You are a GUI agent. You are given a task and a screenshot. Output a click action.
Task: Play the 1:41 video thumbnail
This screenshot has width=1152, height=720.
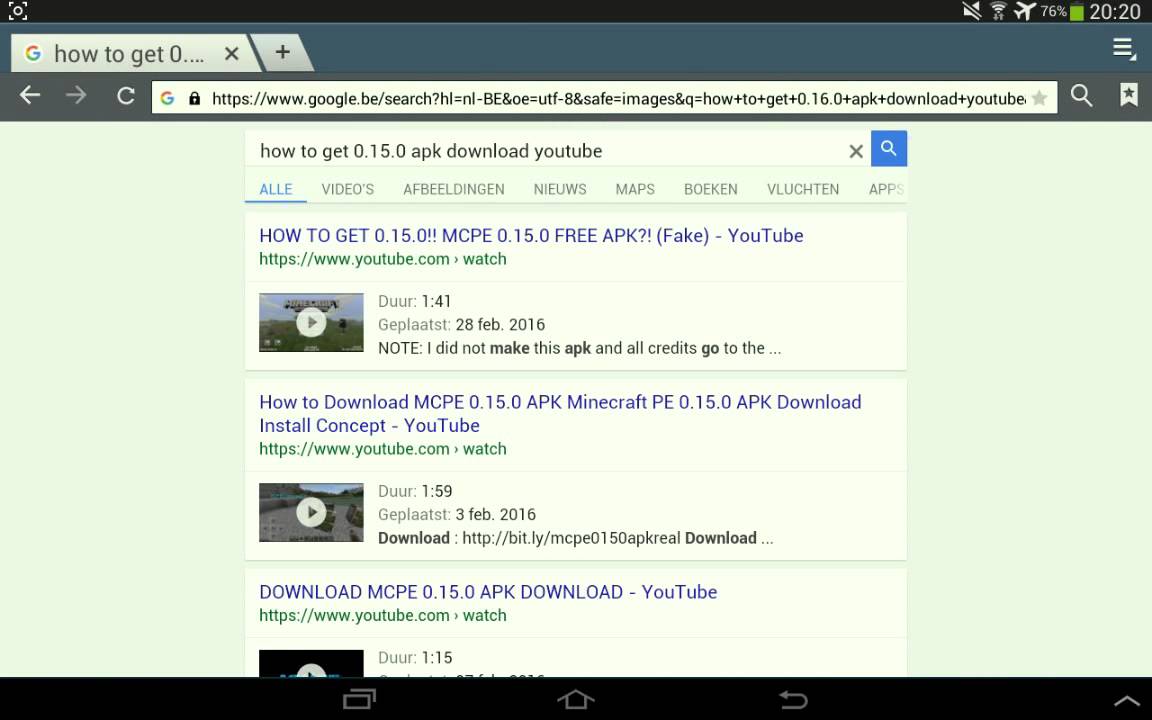pos(312,323)
